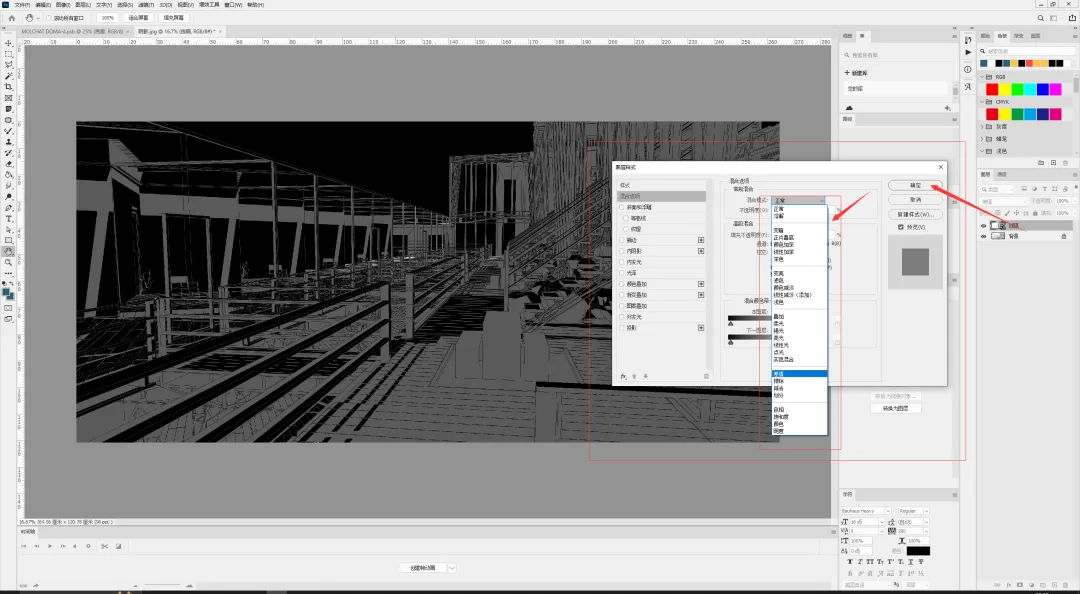Select the Move tool in the toolbar
The height and width of the screenshot is (594, 1080).
coord(9,43)
